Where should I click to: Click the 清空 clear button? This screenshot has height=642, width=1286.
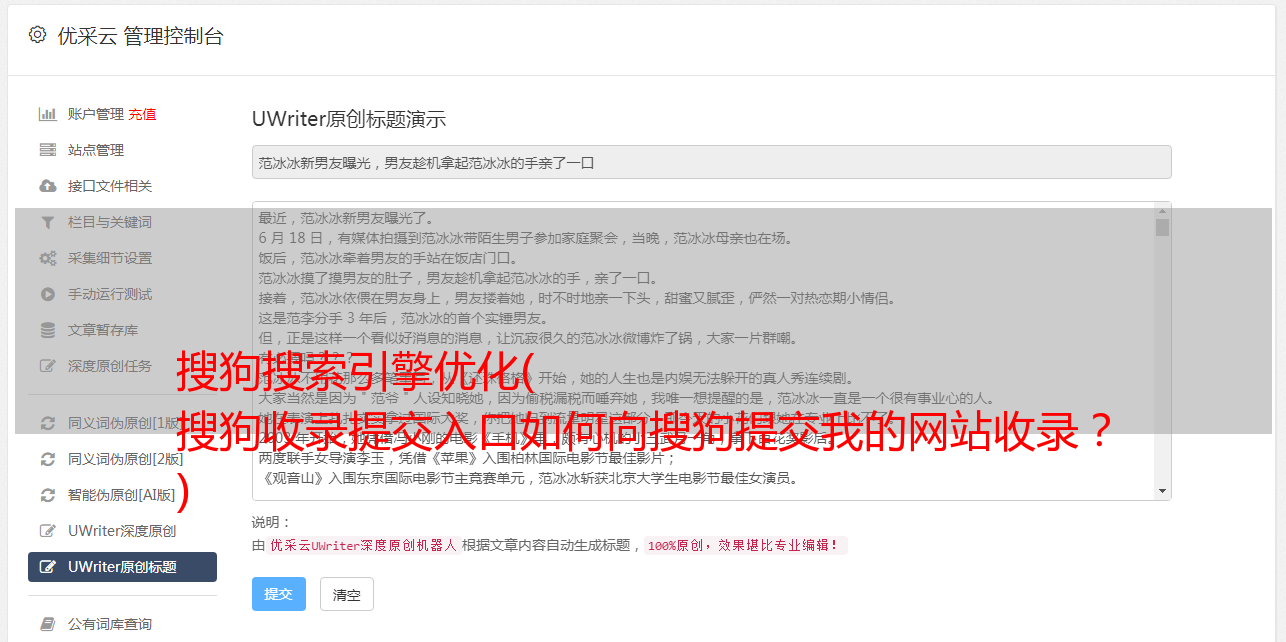(x=347, y=594)
